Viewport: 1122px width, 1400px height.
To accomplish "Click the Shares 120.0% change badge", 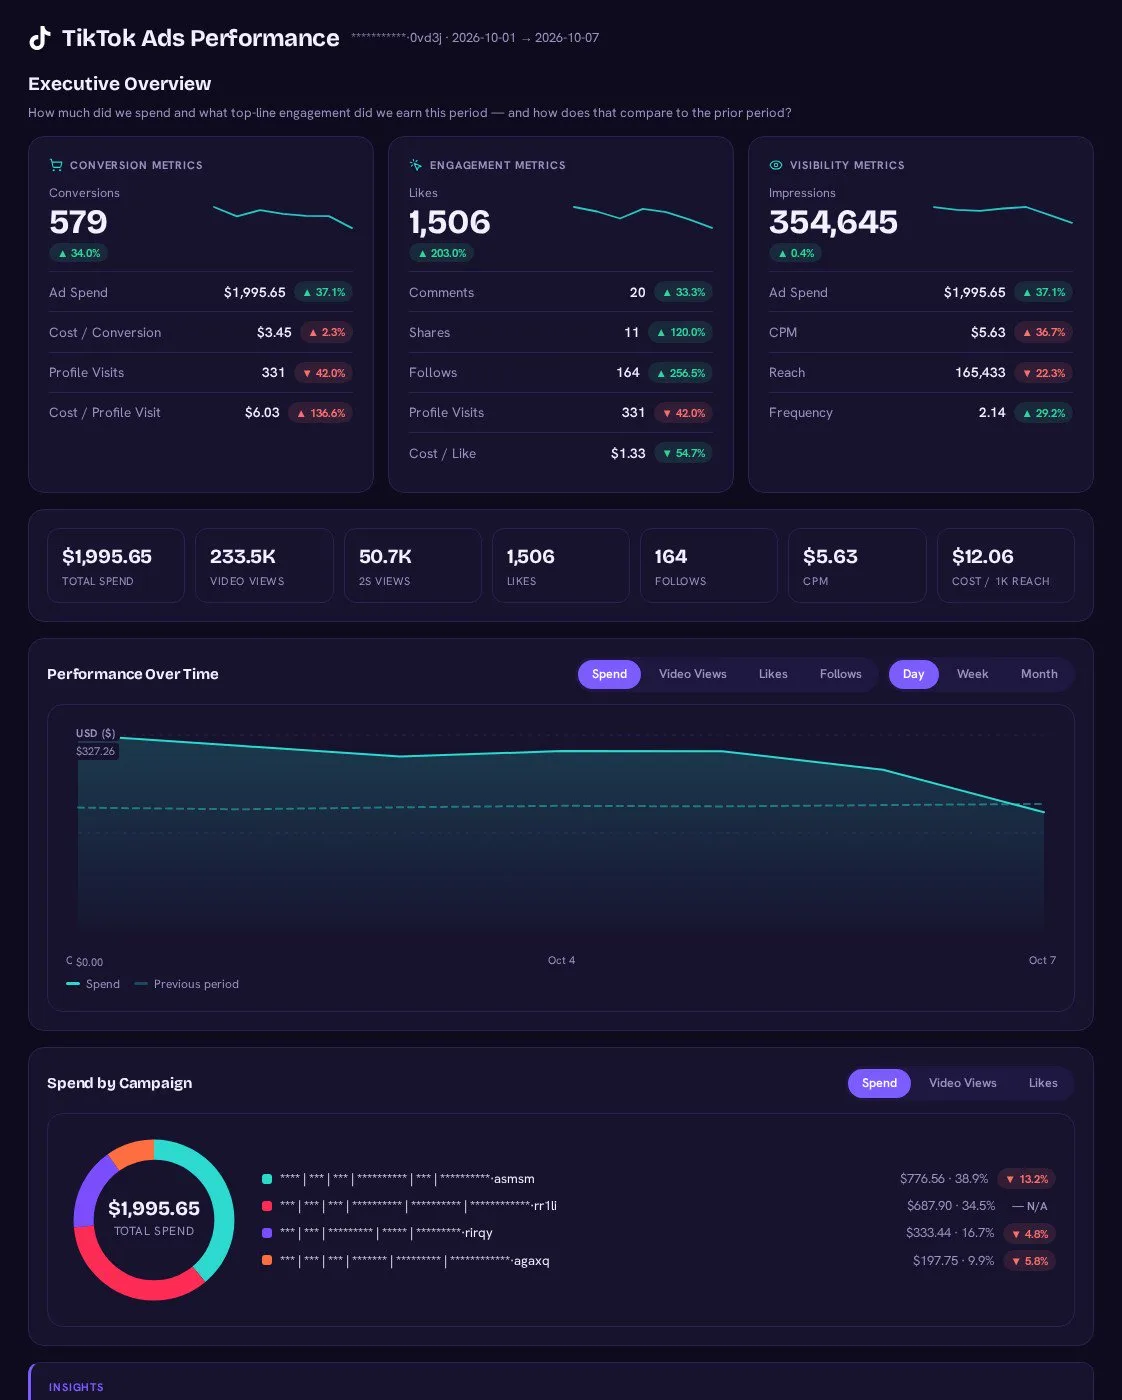I will click(681, 332).
